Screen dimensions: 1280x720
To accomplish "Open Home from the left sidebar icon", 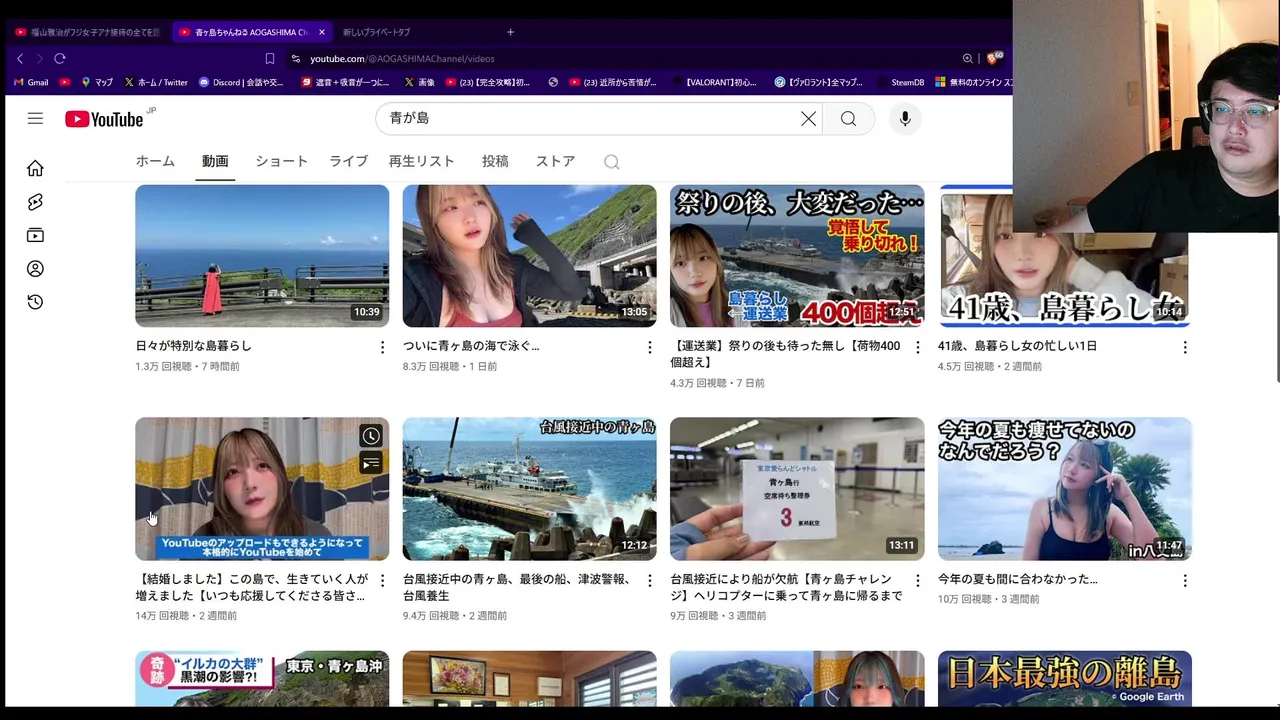I will 35,168.
